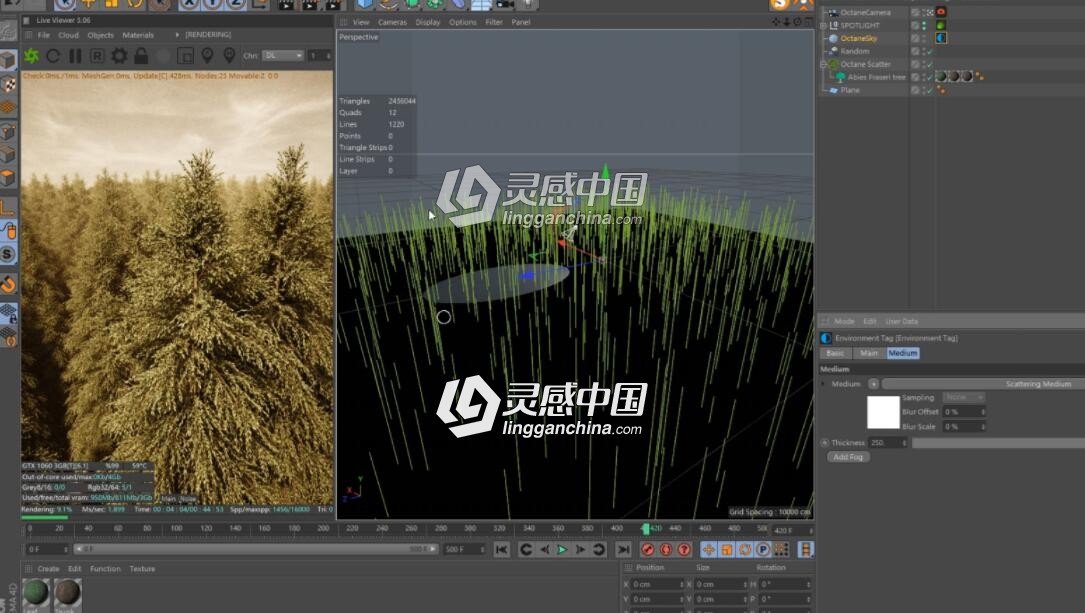The height and width of the screenshot is (613, 1085).
Task: Open the viewport Display menu
Action: coord(428,22)
